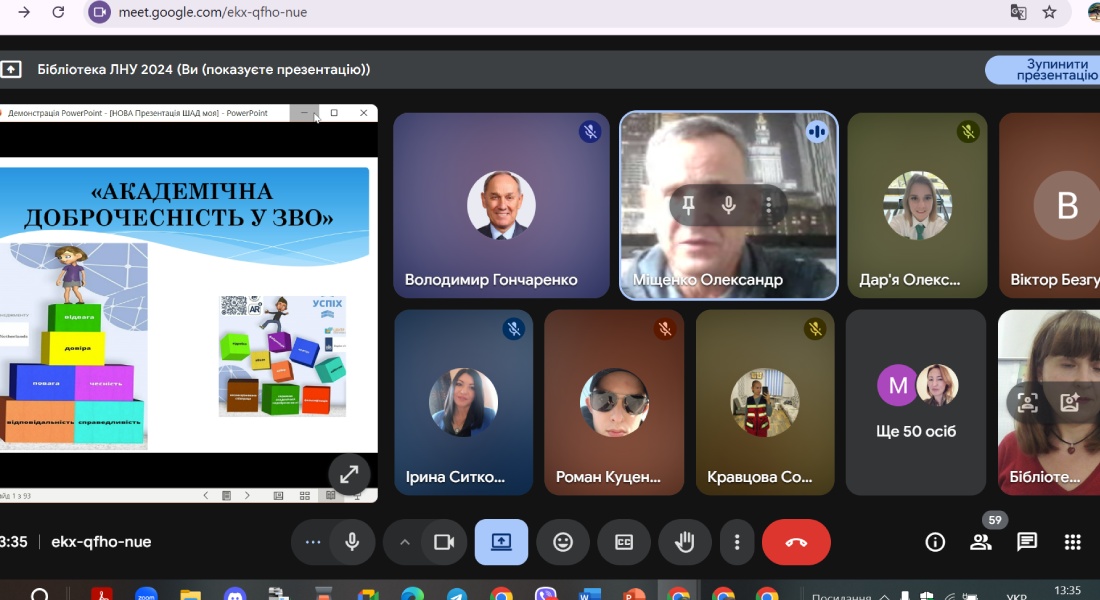
Task: Pin the Міщенко Олександр video tile
Action: 688,205
